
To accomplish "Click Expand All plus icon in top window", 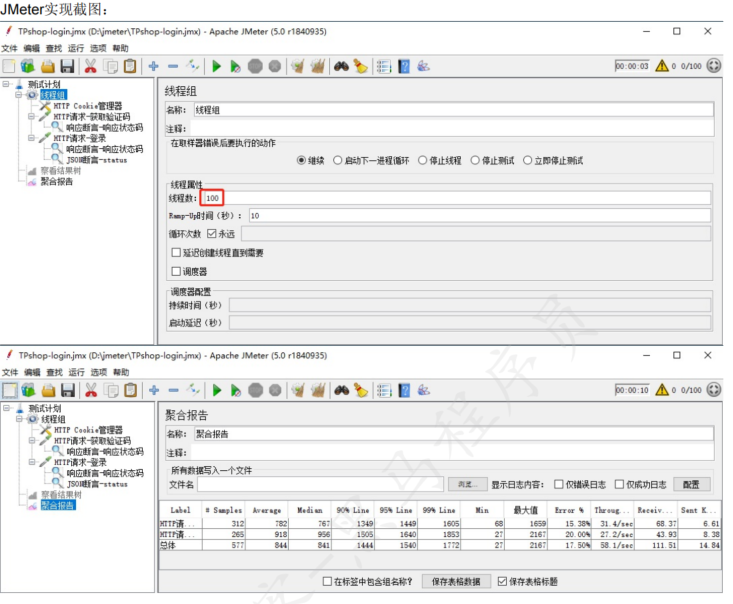I will [154, 66].
